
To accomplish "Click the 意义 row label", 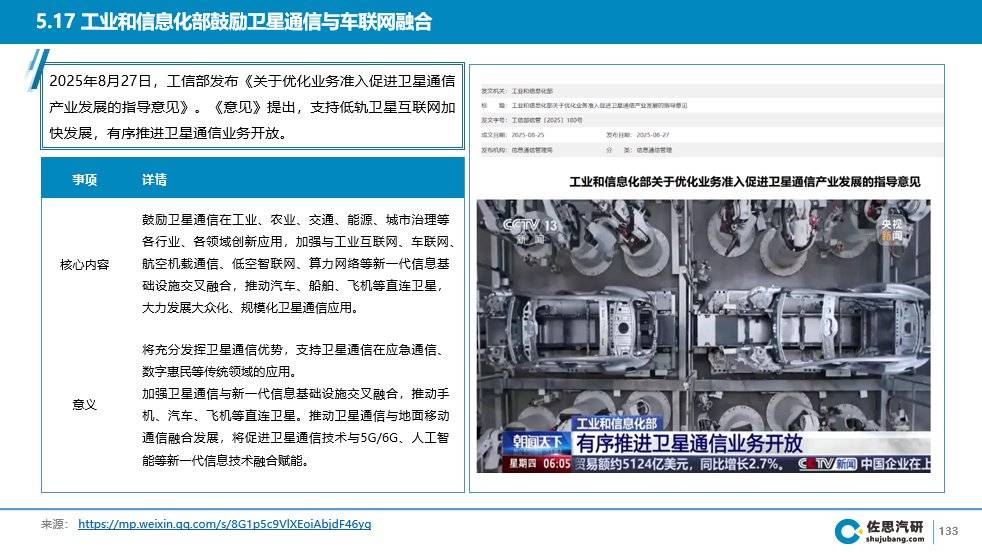I will (x=85, y=405).
